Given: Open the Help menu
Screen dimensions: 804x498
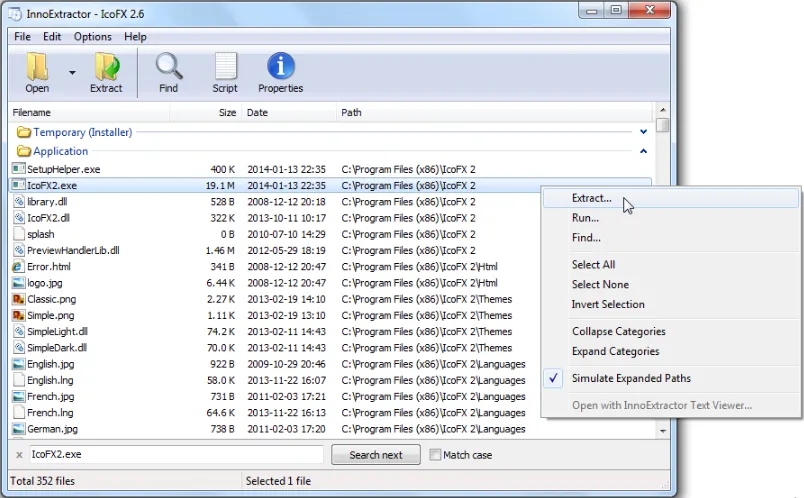Looking at the screenshot, I should coord(135,37).
